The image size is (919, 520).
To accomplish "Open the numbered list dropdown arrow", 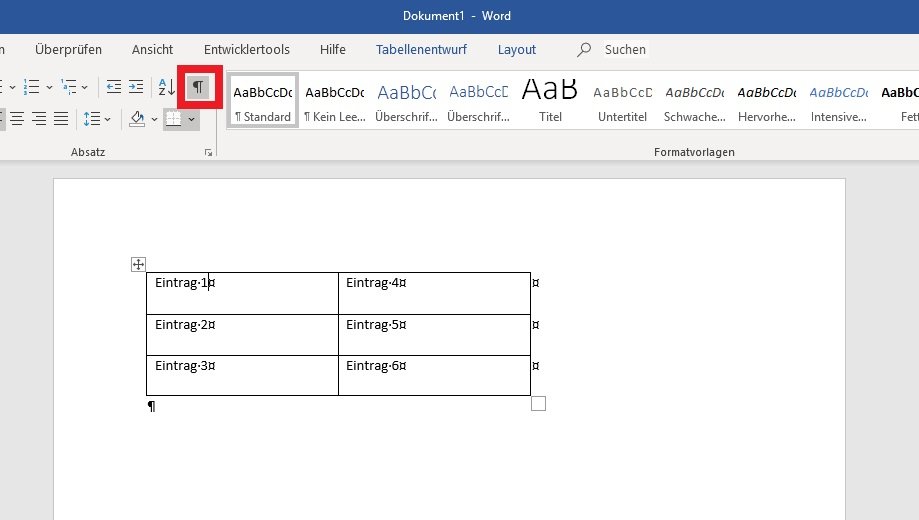I will (x=49, y=87).
